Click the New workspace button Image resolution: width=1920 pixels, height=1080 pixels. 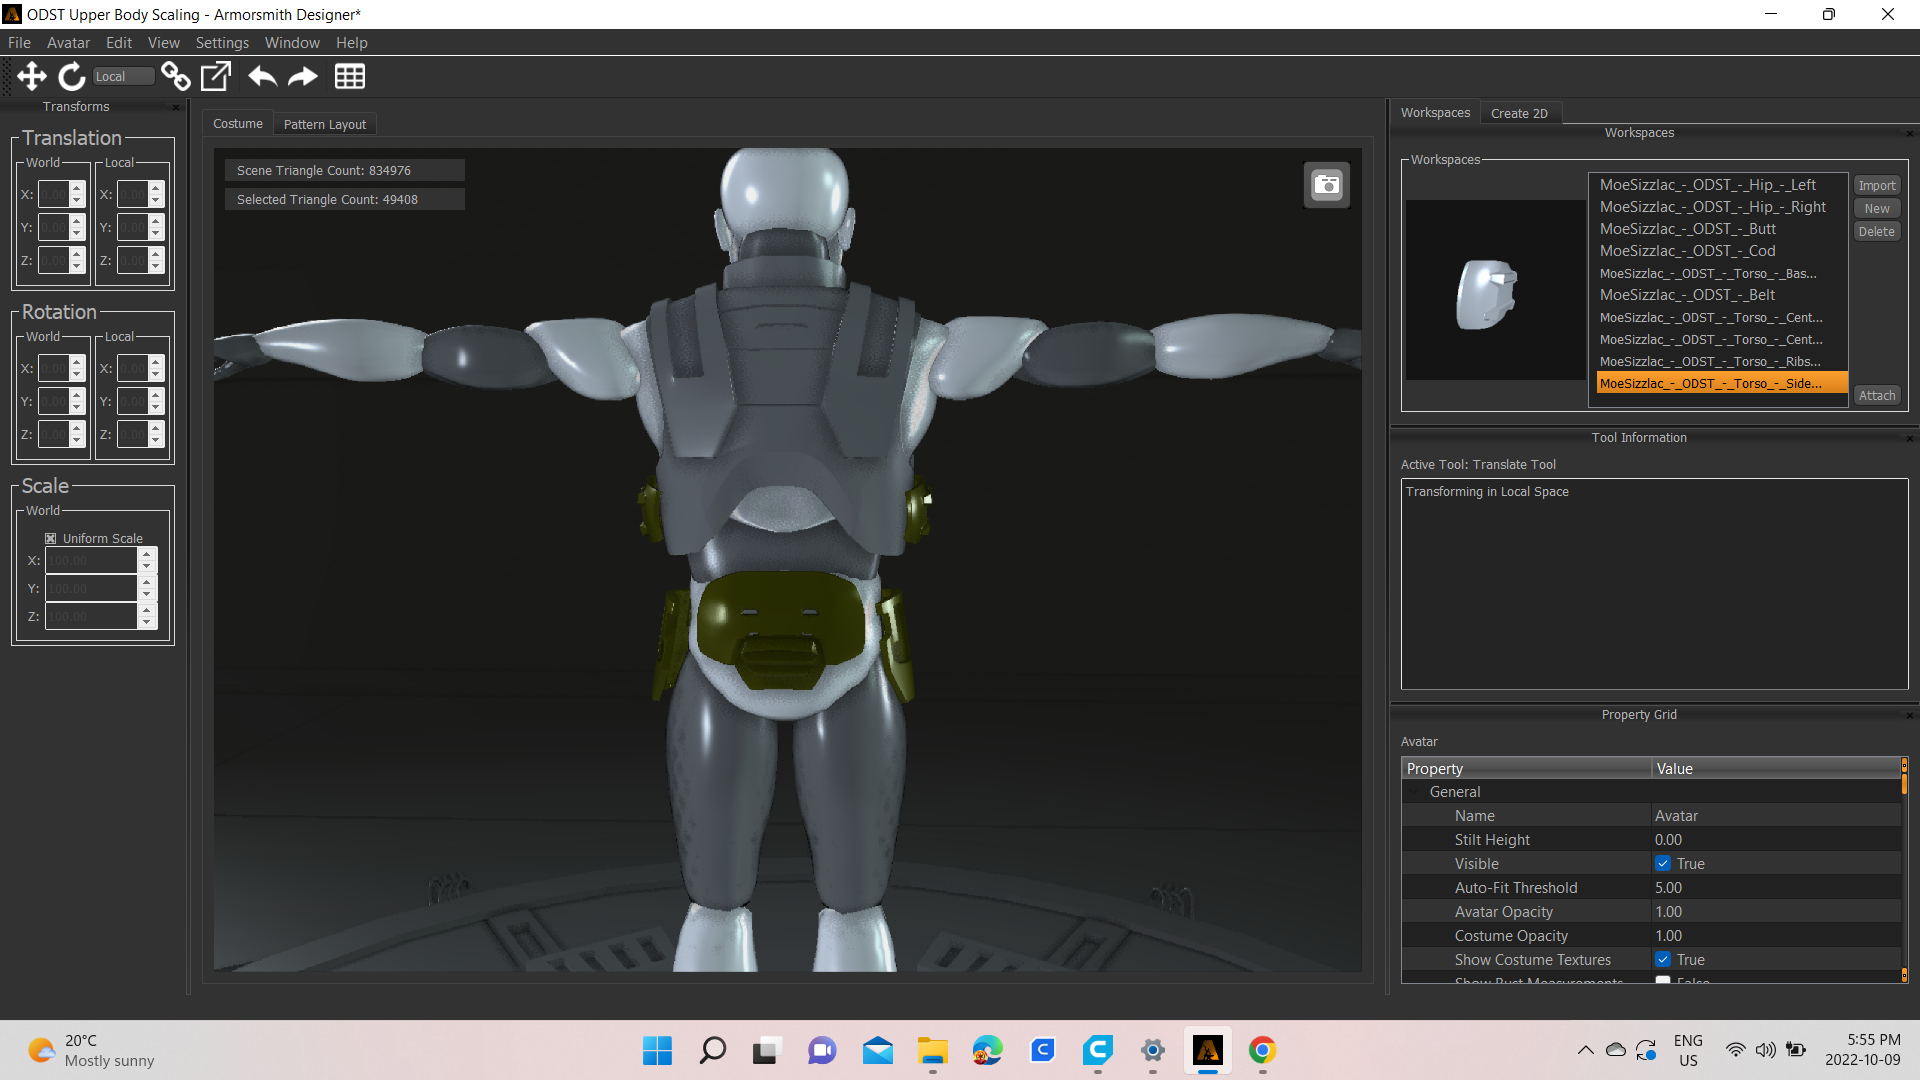(x=1877, y=209)
